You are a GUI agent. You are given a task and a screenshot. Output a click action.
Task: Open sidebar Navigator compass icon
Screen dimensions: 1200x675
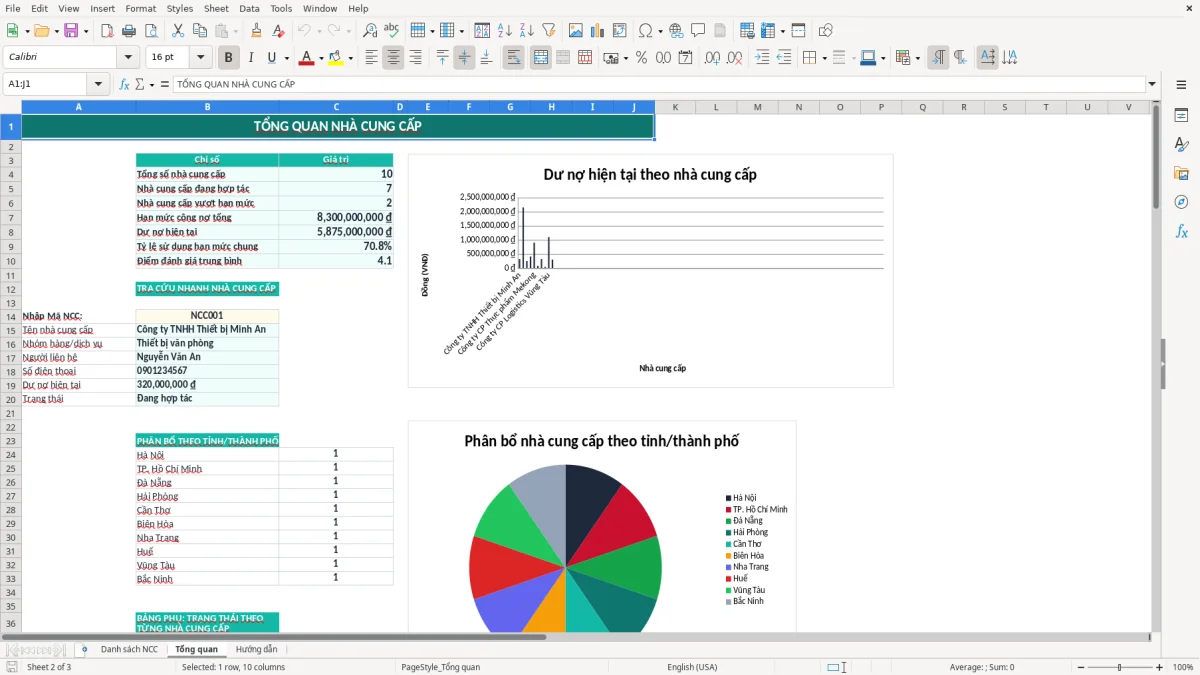click(x=1181, y=202)
